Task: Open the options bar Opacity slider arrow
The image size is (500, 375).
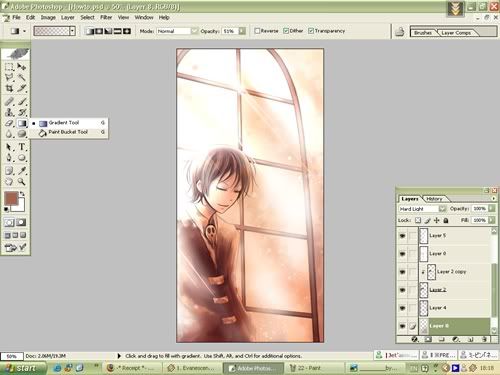Action: (242, 31)
